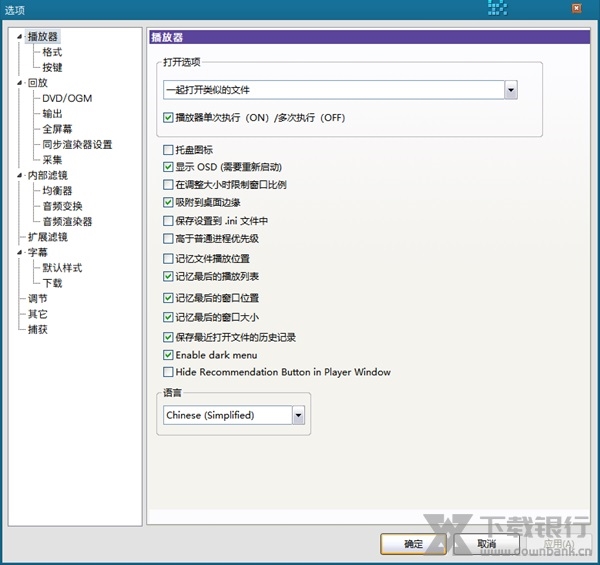Open the 调节 settings page
The width and height of the screenshot is (600, 565).
(x=38, y=298)
